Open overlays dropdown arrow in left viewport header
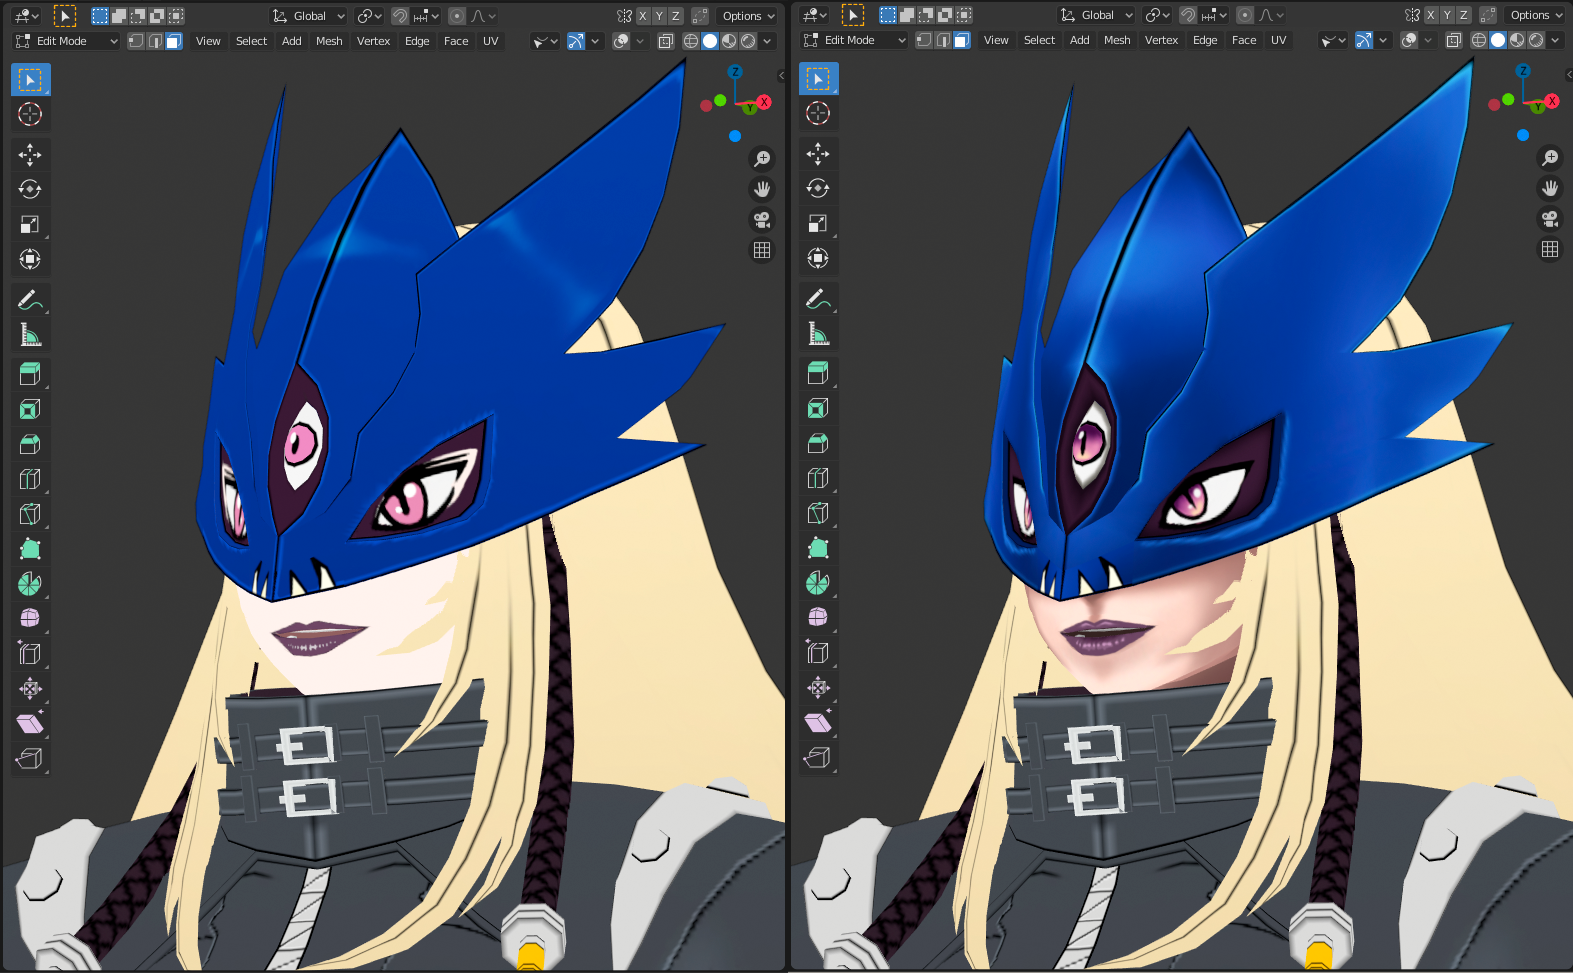Viewport: 1573px width, 973px height. [x=640, y=41]
